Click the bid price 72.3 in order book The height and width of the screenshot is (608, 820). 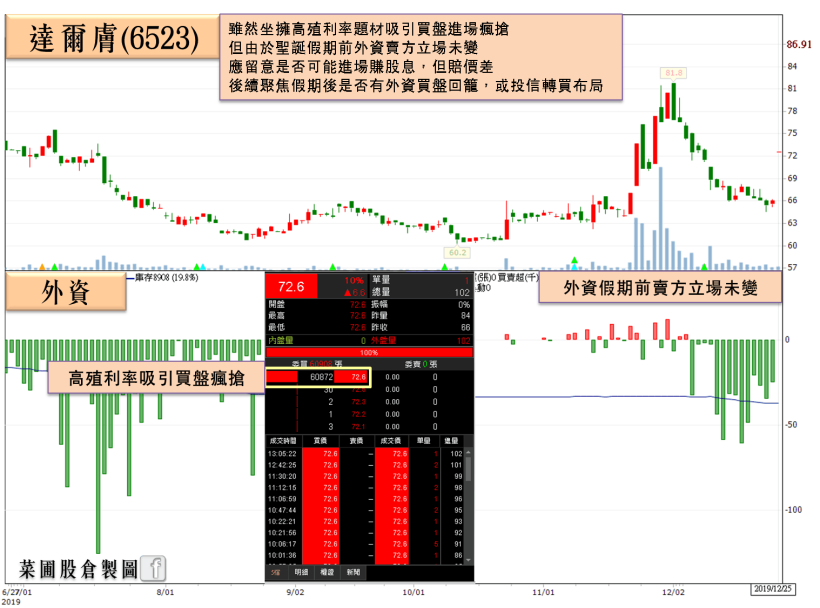(358, 402)
